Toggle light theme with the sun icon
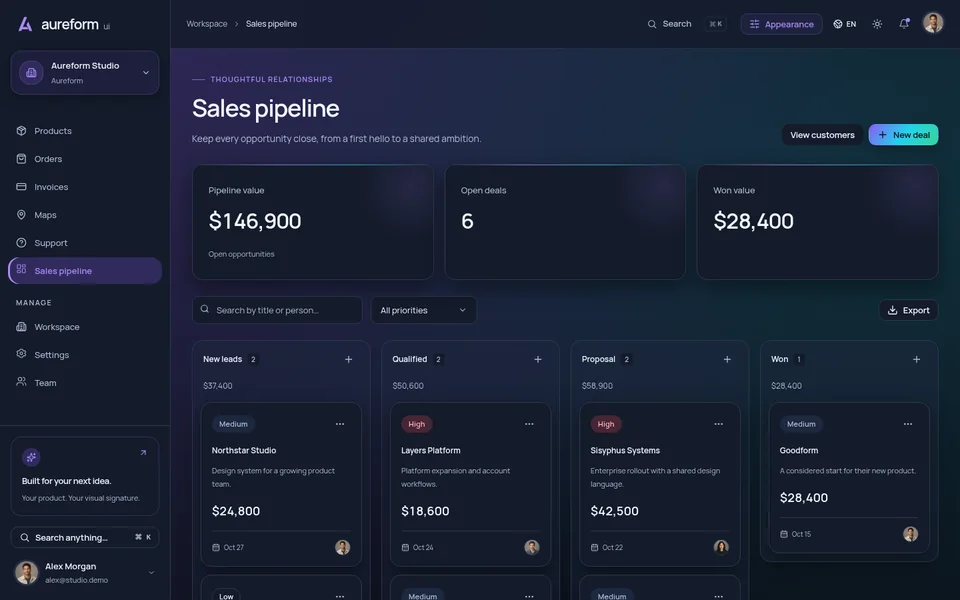 (877, 24)
